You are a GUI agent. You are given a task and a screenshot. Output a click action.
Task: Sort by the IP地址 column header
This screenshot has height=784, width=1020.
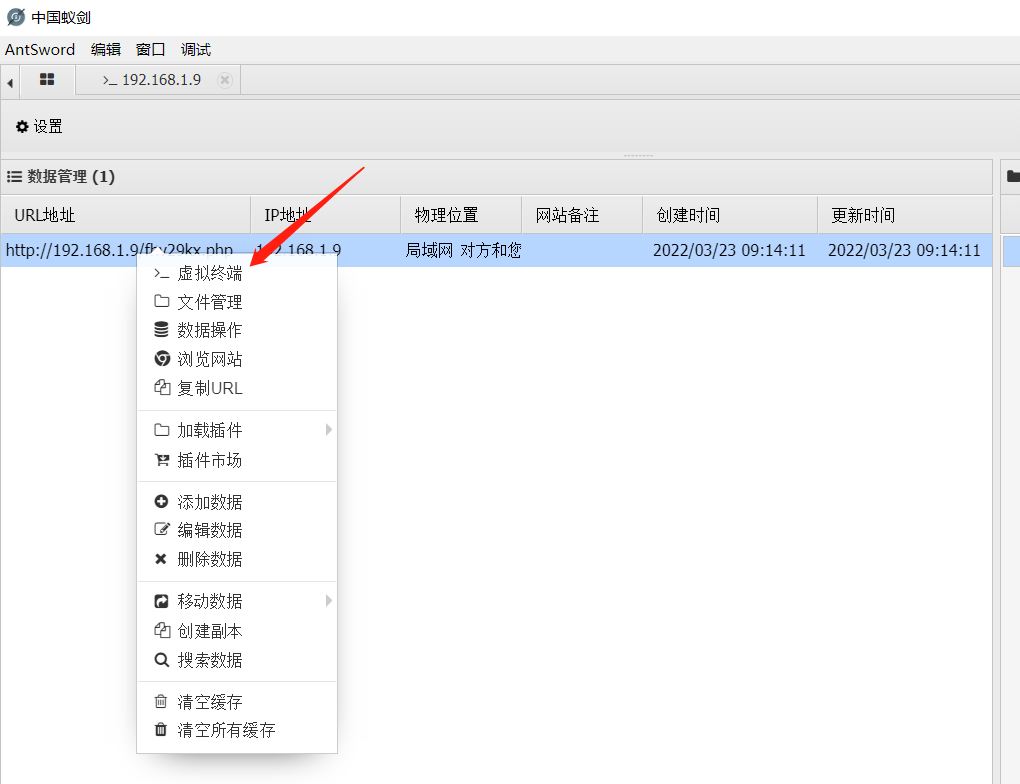[325, 215]
